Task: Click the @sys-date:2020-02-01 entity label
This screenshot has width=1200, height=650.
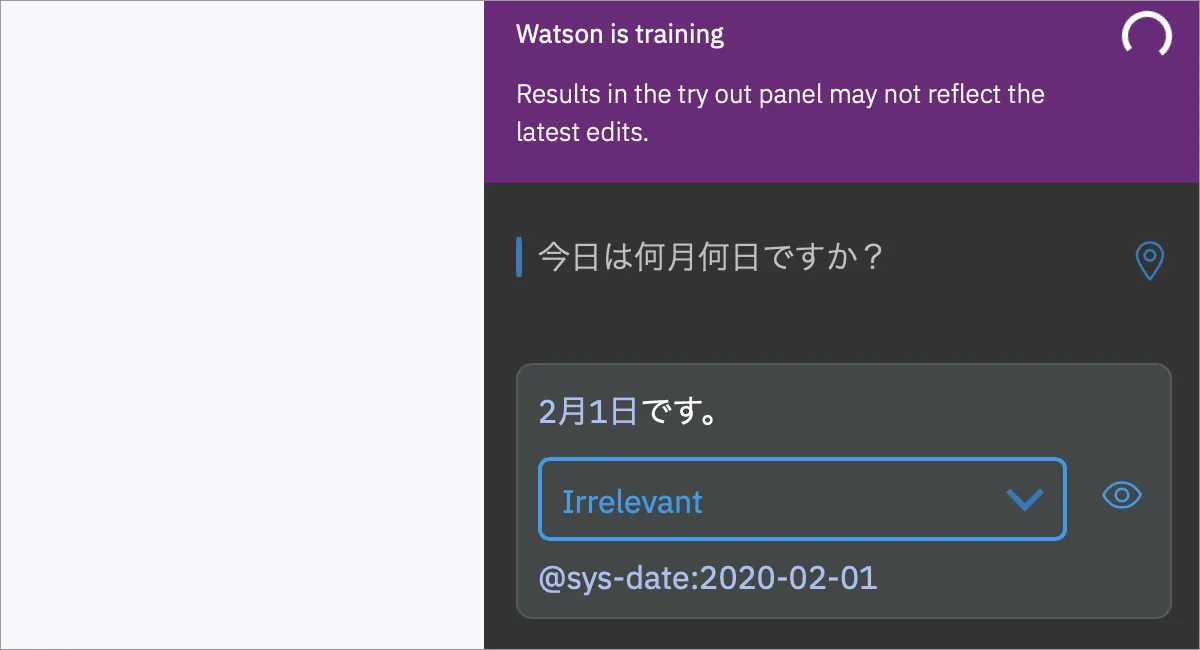Action: click(708, 578)
